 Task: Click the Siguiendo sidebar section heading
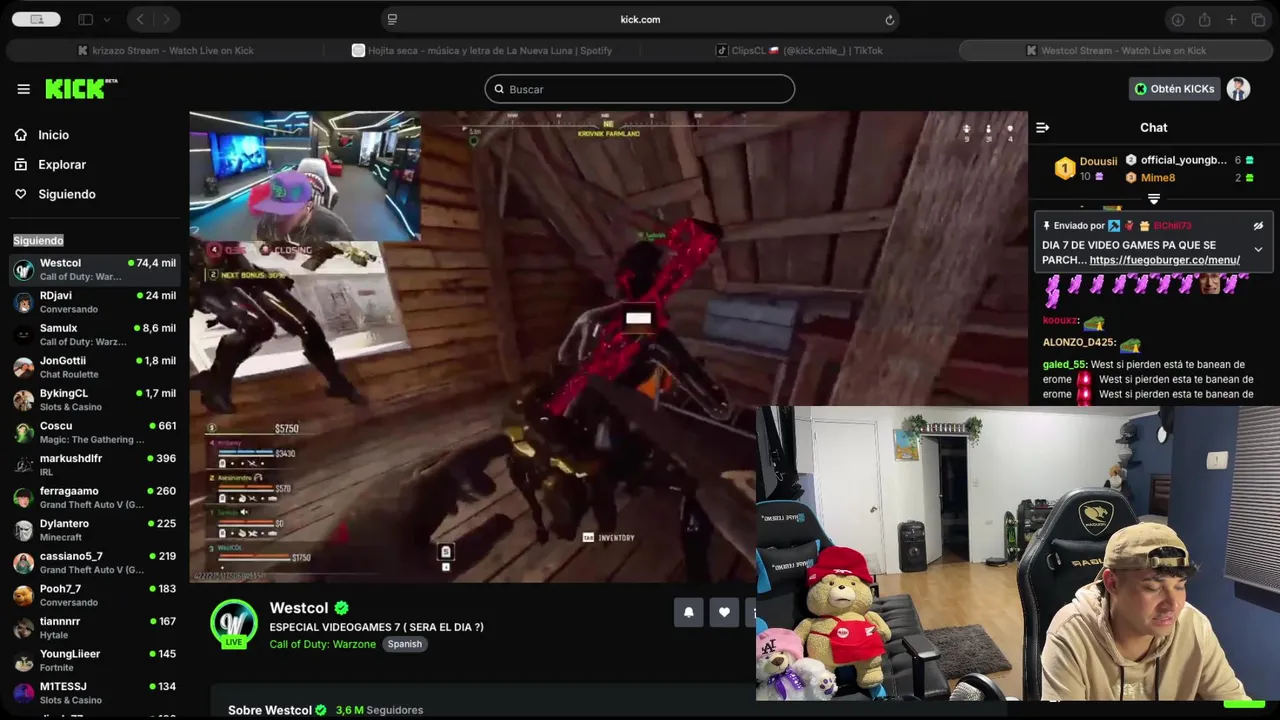[x=38, y=240]
